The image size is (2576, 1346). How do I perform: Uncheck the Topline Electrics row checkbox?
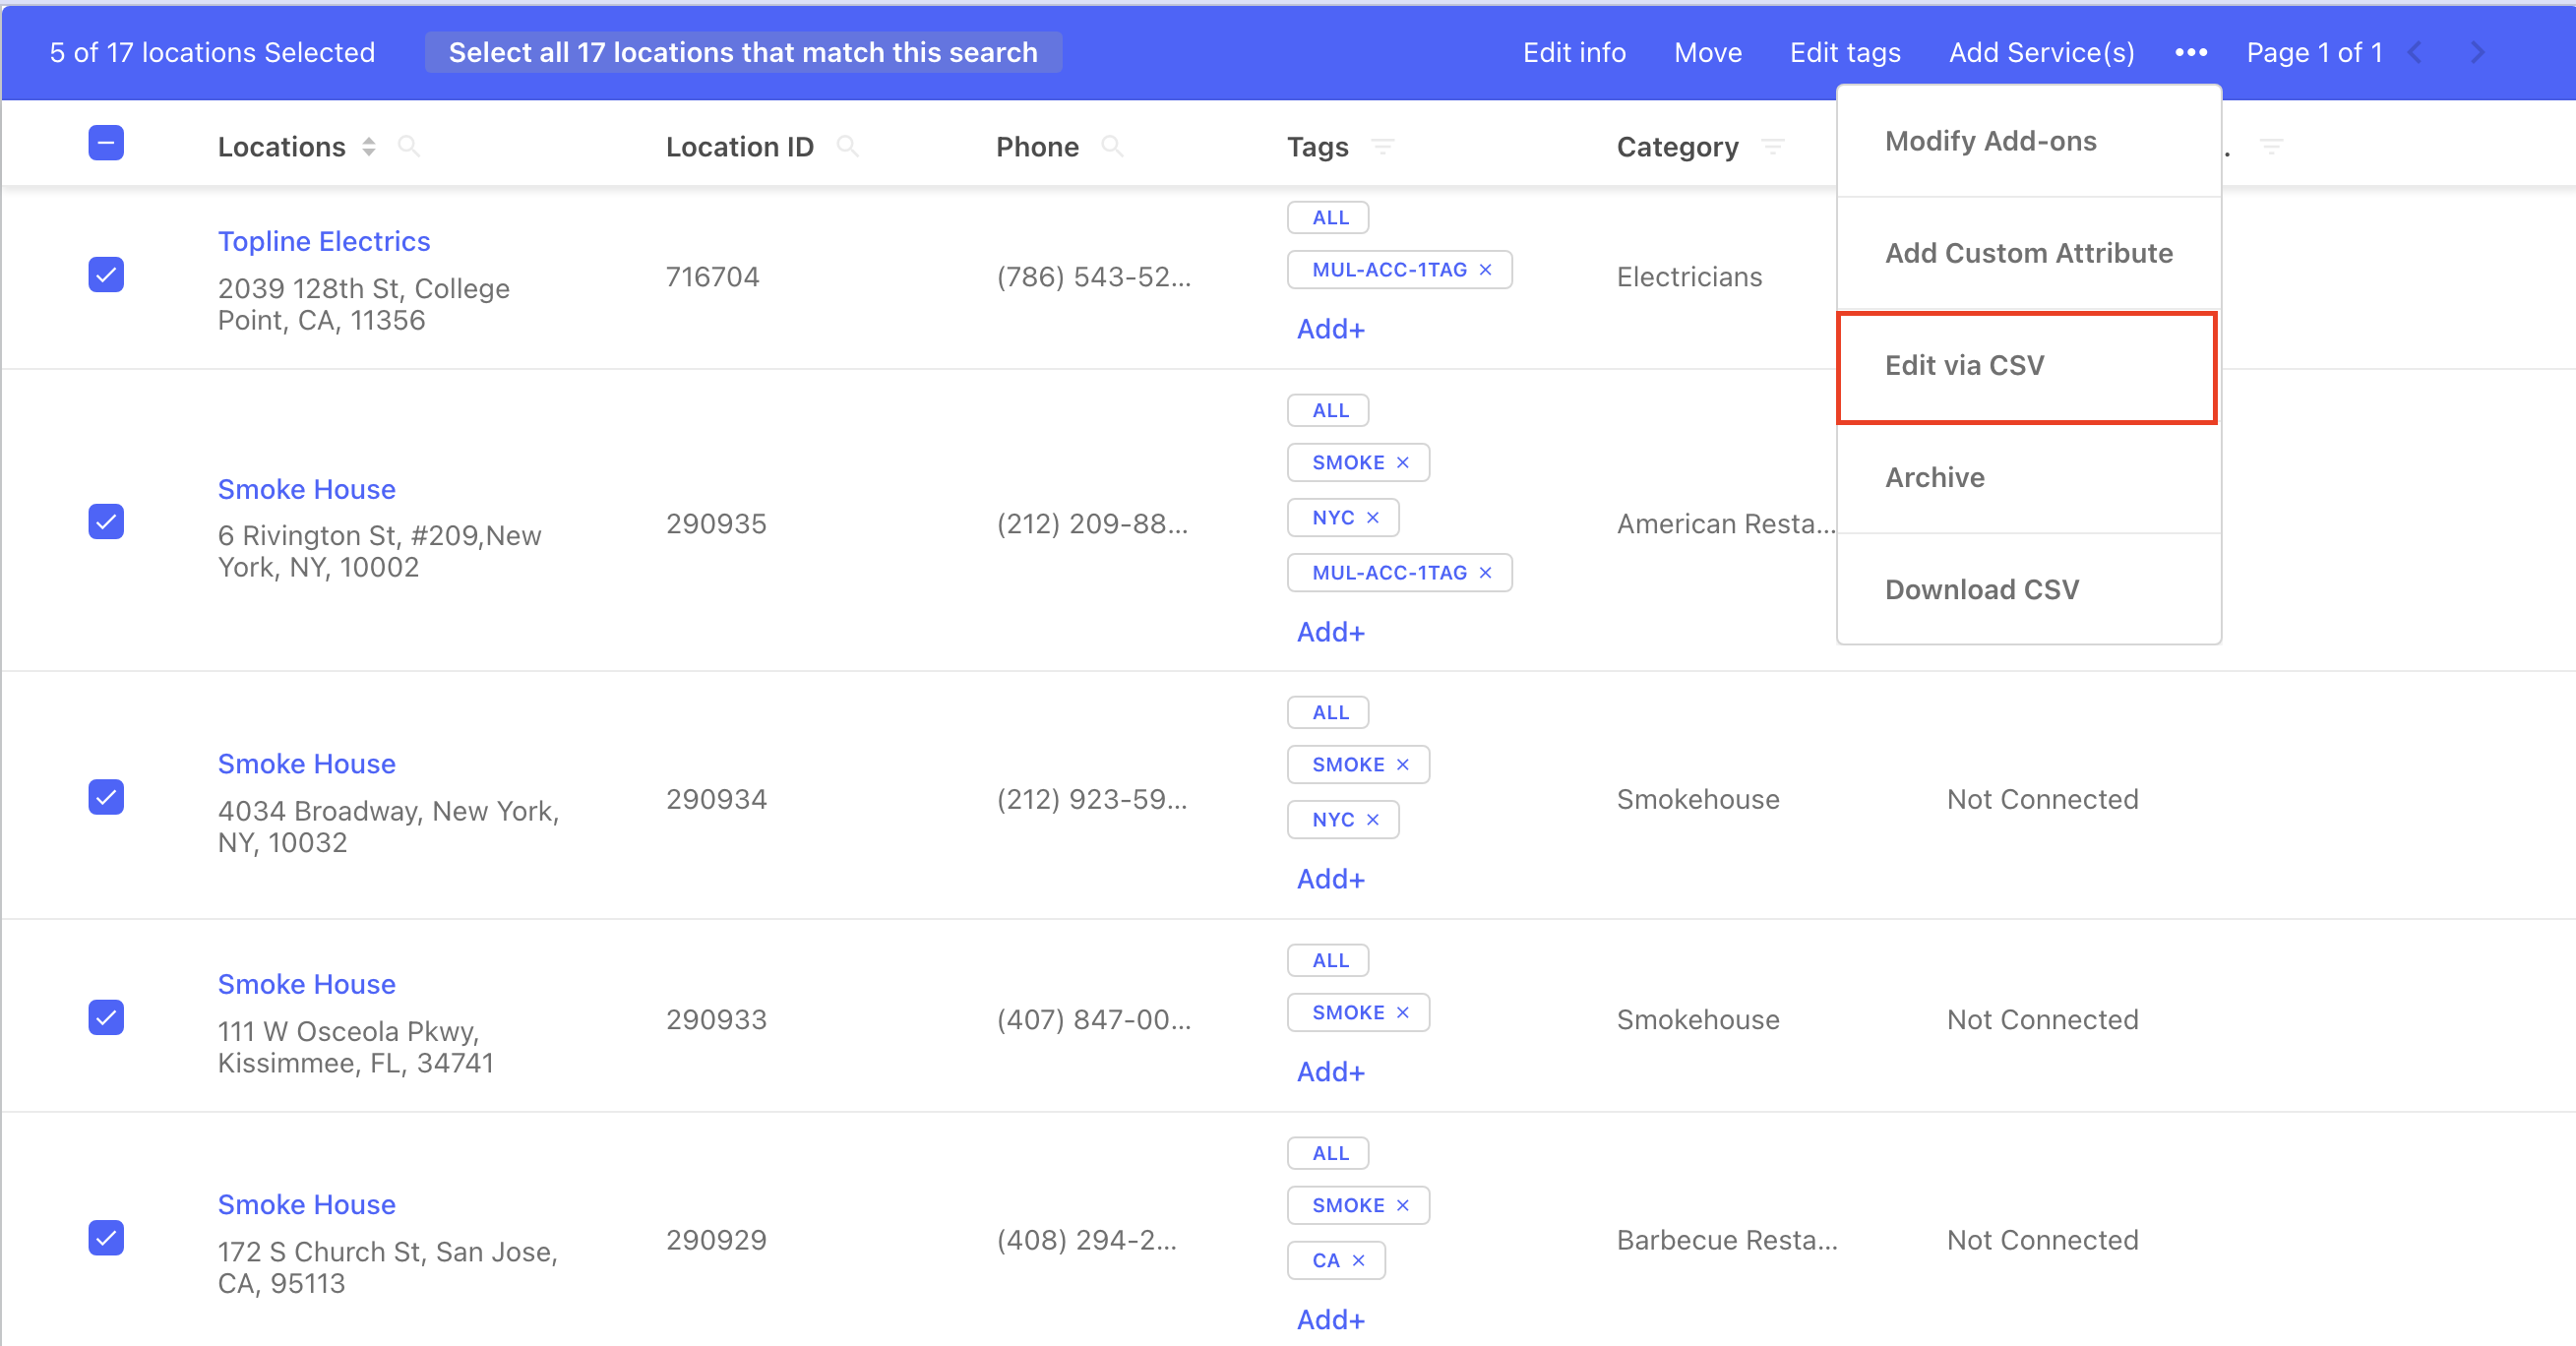[106, 274]
